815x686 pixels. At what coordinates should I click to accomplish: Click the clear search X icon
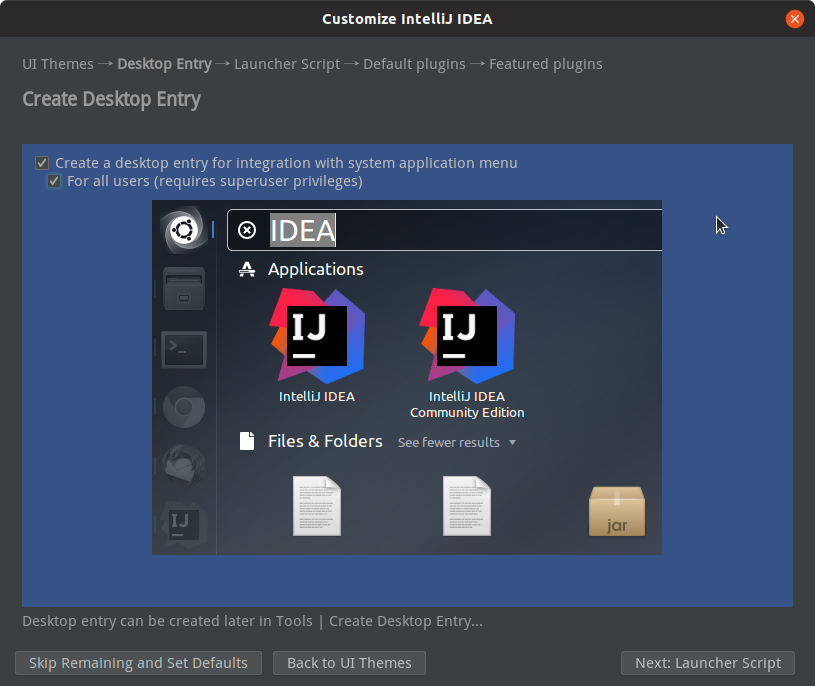point(247,230)
